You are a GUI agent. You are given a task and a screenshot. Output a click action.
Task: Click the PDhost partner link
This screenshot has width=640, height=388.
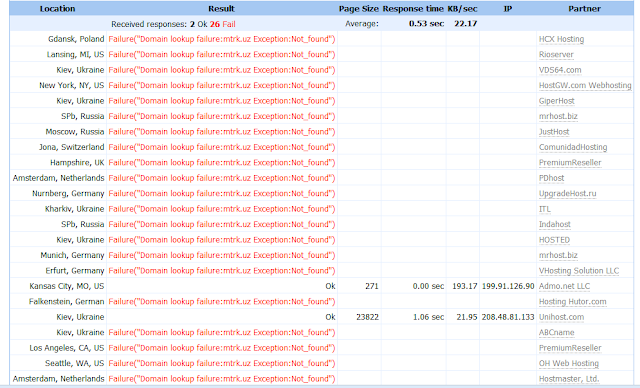click(x=551, y=178)
